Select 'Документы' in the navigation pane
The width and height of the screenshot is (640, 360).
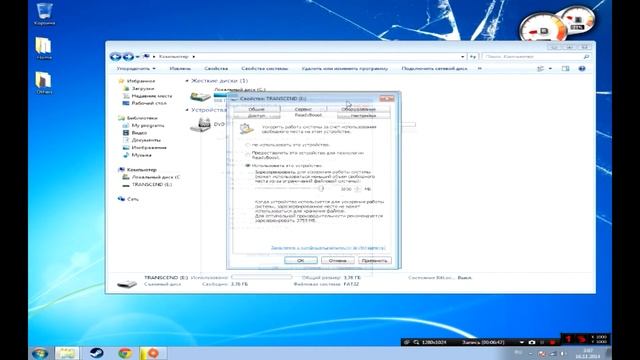(x=146, y=140)
